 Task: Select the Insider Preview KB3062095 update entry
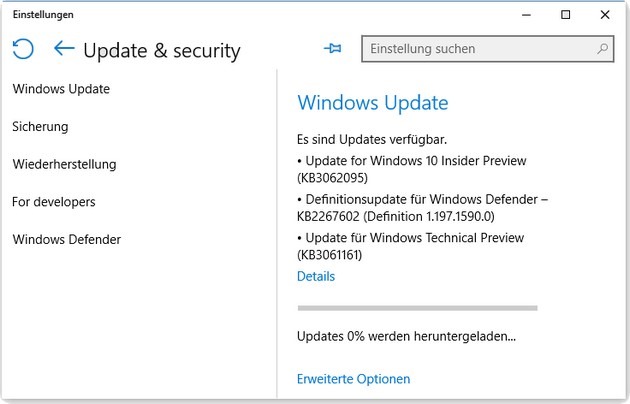click(x=412, y=169)
